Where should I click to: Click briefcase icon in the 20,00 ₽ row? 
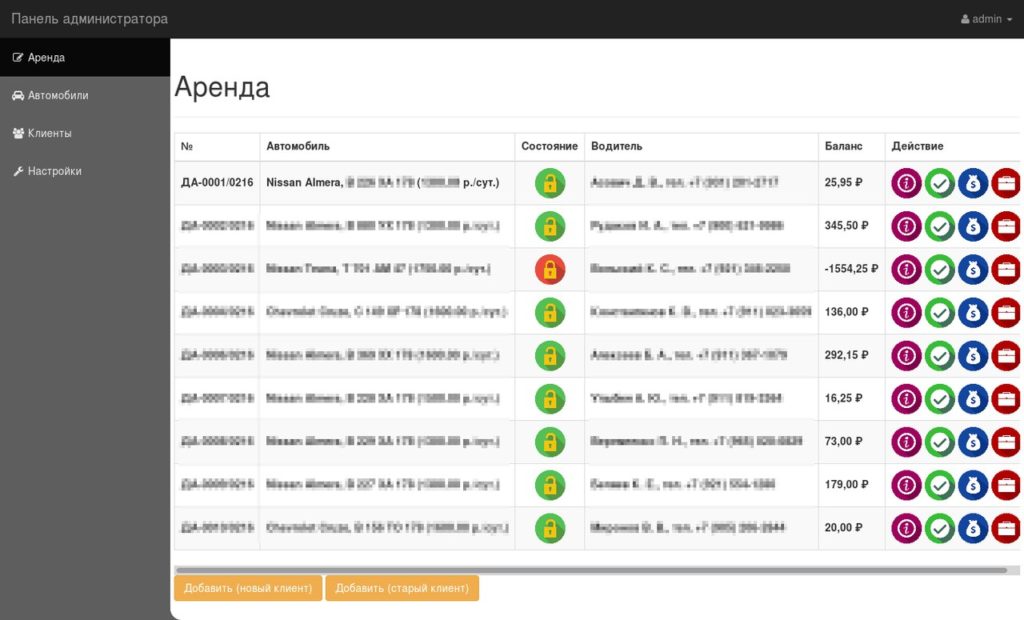1006,529
